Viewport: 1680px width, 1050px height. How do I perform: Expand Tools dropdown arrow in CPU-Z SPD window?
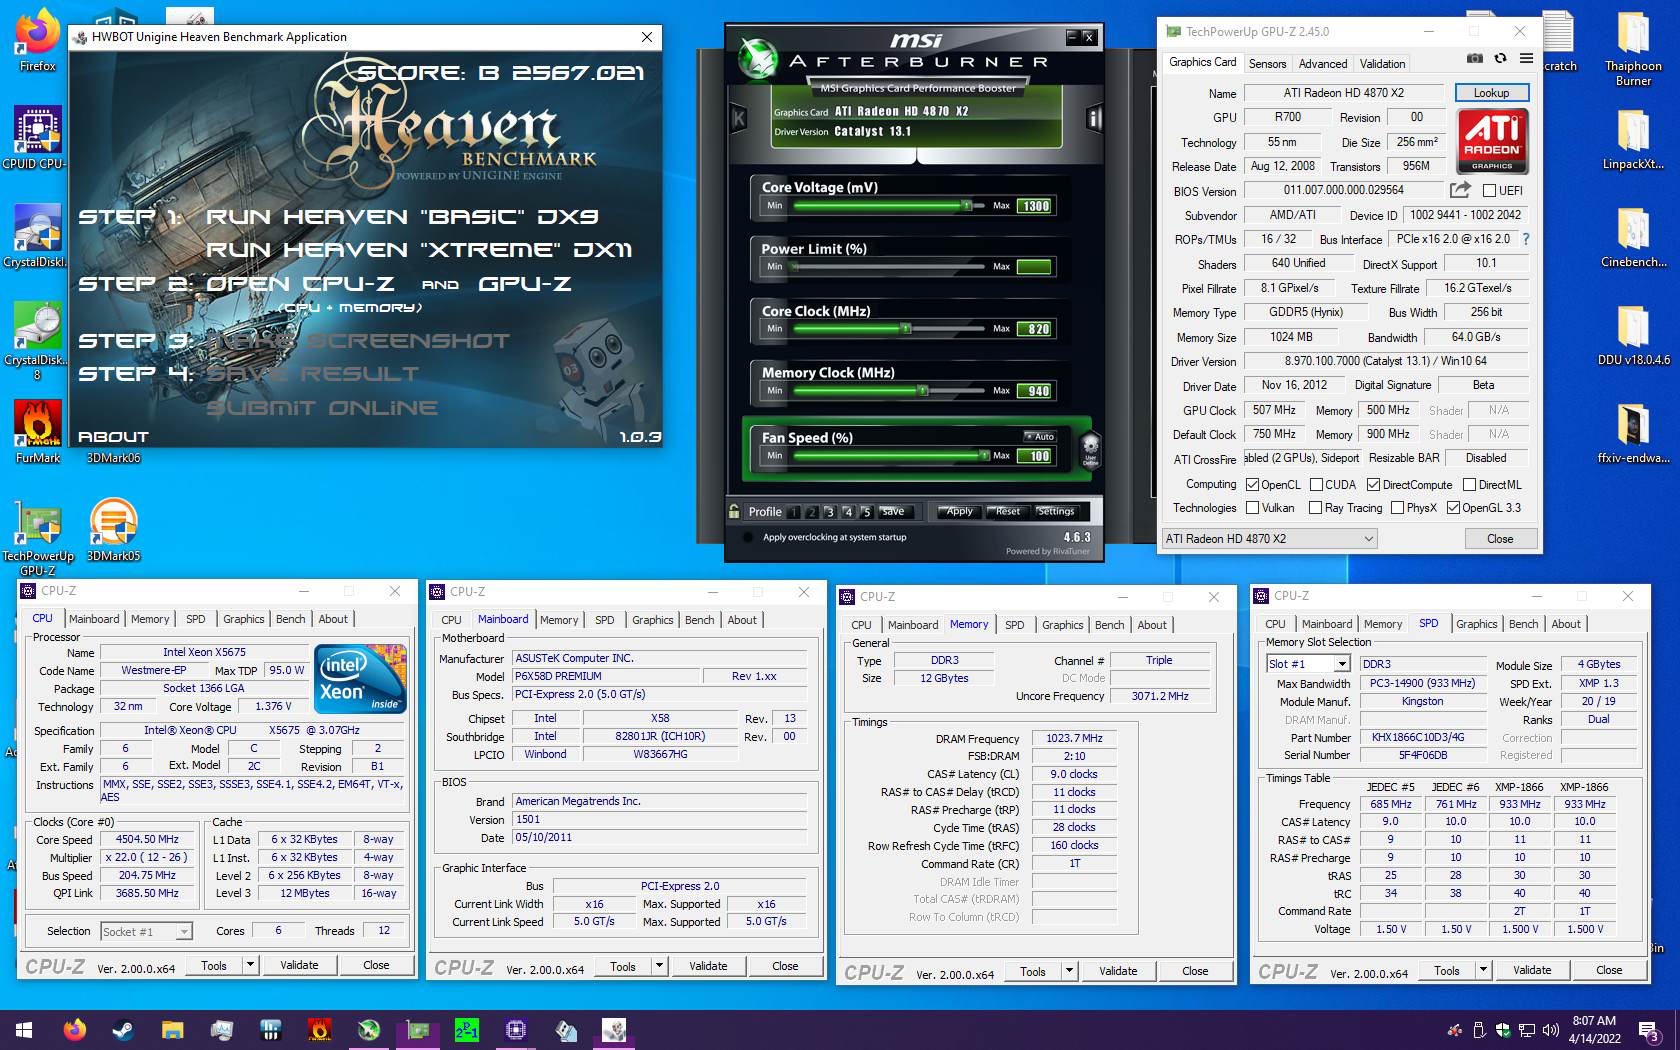(x=1483, y=970)
